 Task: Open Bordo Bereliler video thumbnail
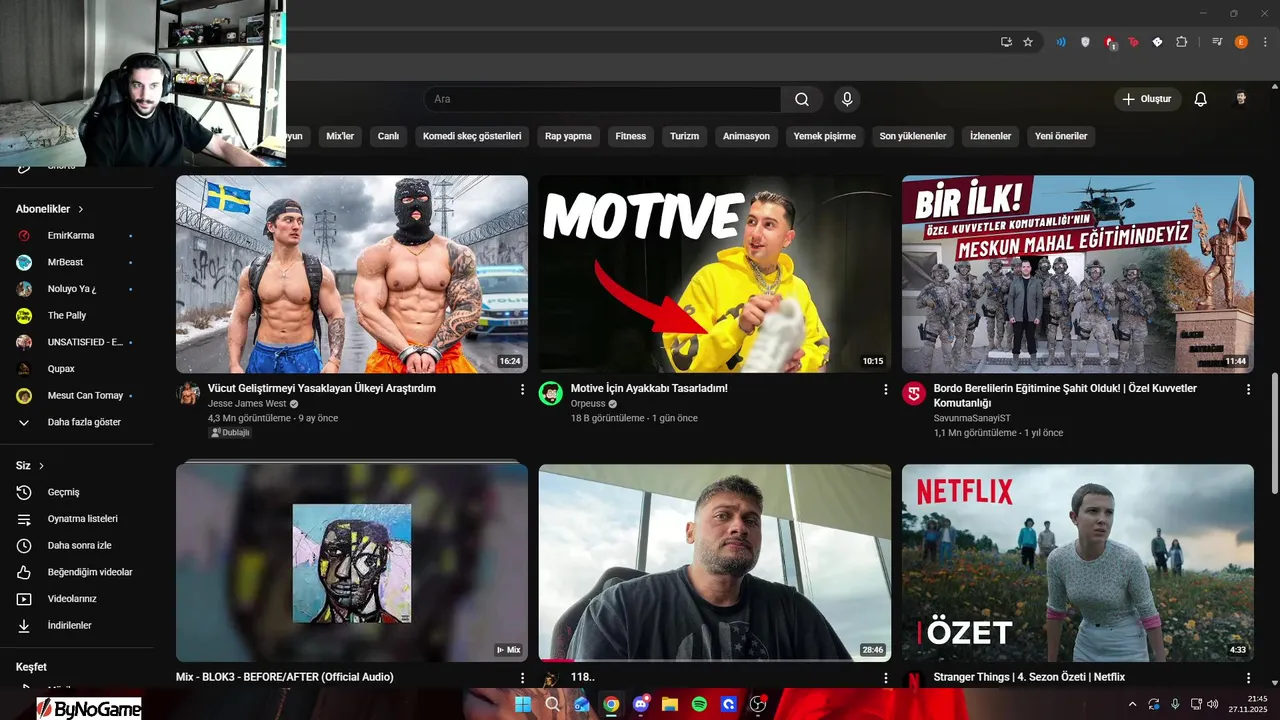point(1078,274)
